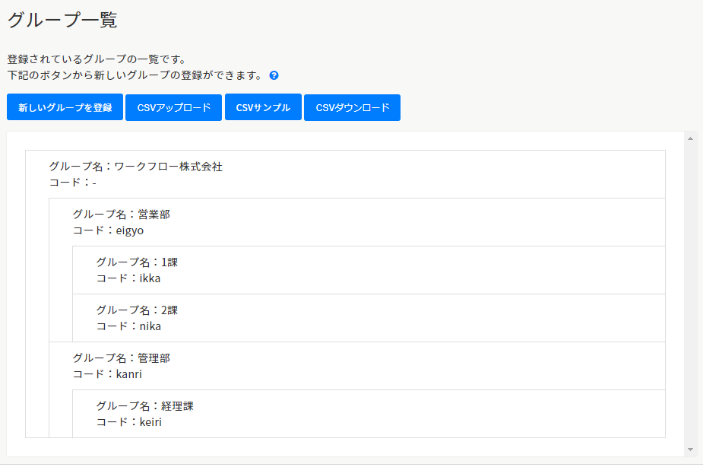Click the nika code label

tap(150, 326)
